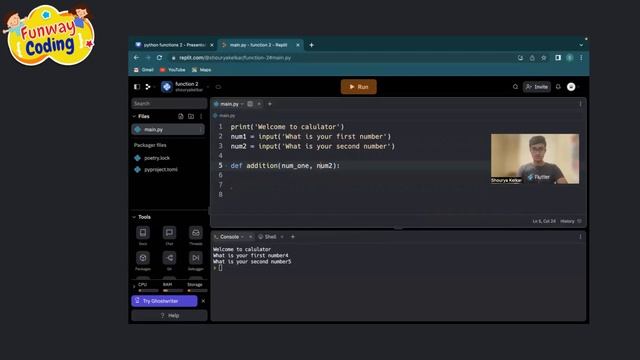This screenshot has width=640, height=360.
Task: Close the Console tab
Action: [251, 237]
